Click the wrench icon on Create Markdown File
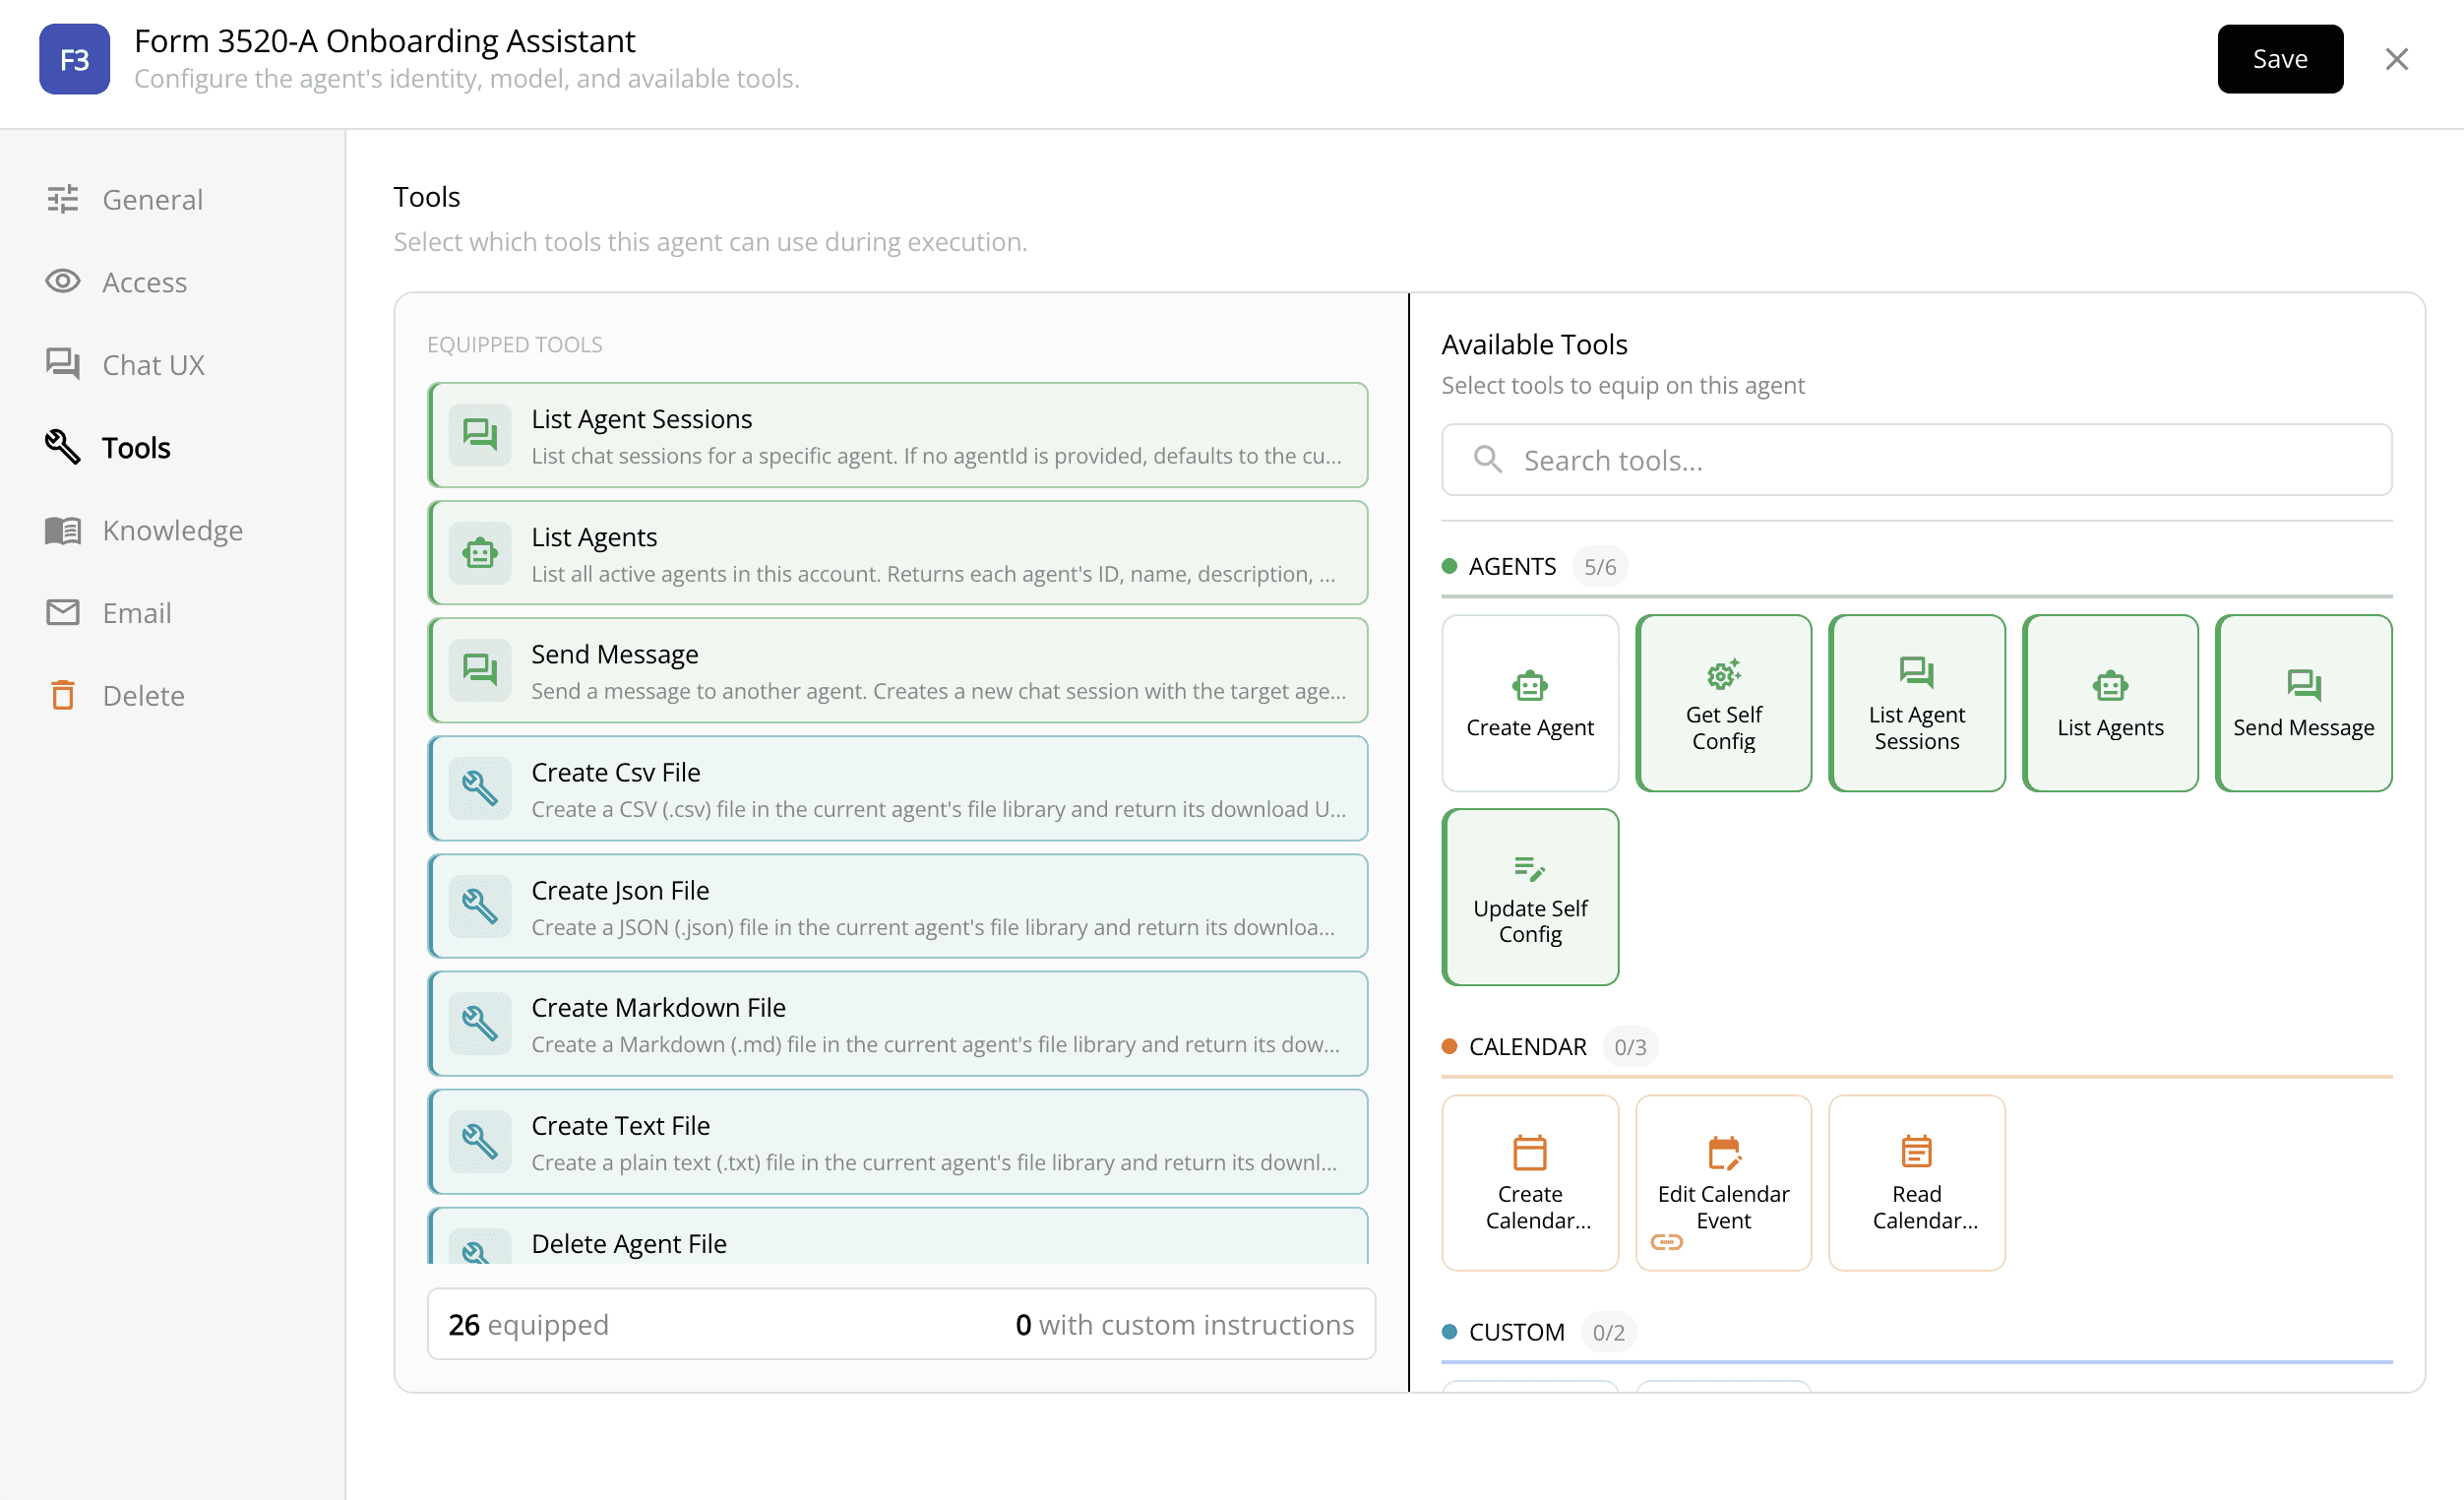Image resolution: width=2464 pixels, height=1500 pixels. (479, 1024)
